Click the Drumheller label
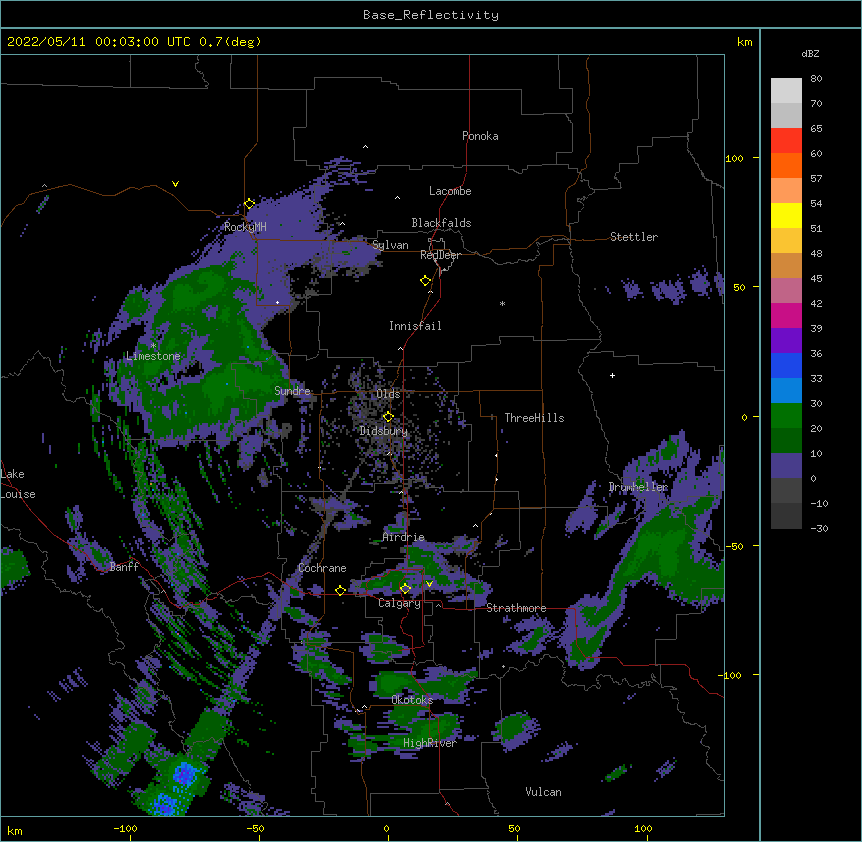 point(638,487)
